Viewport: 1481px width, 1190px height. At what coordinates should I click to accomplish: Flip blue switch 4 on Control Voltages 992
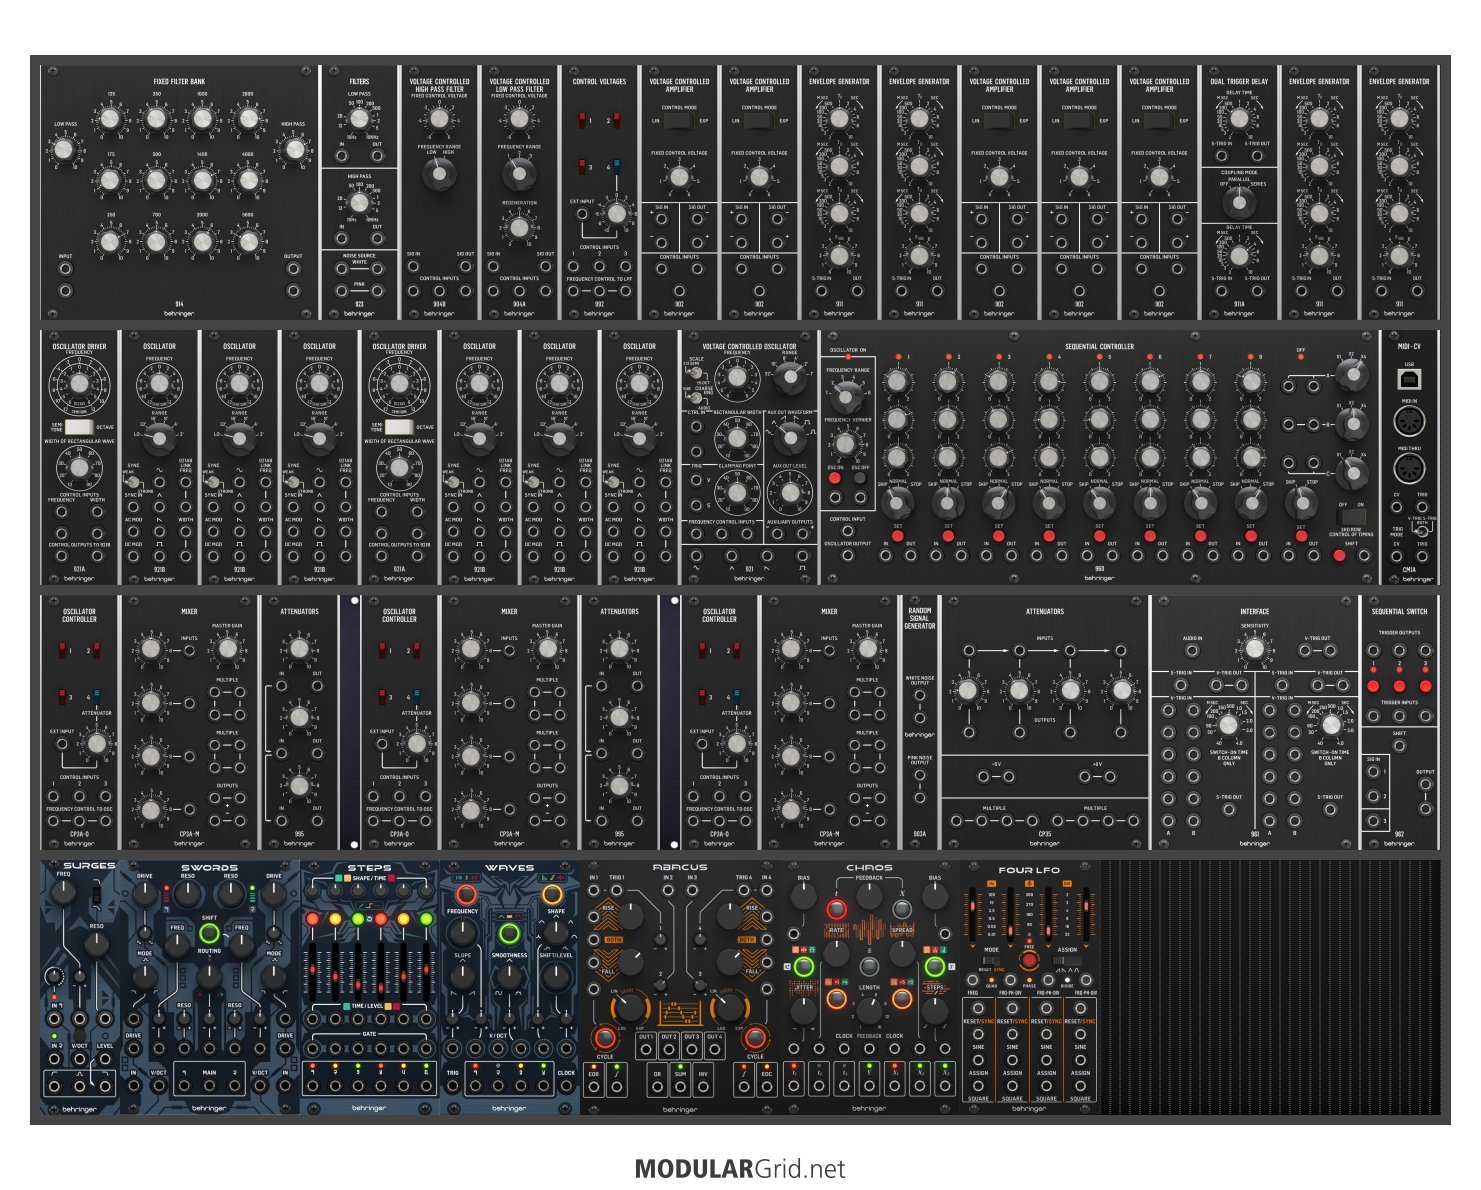(616, 166)
